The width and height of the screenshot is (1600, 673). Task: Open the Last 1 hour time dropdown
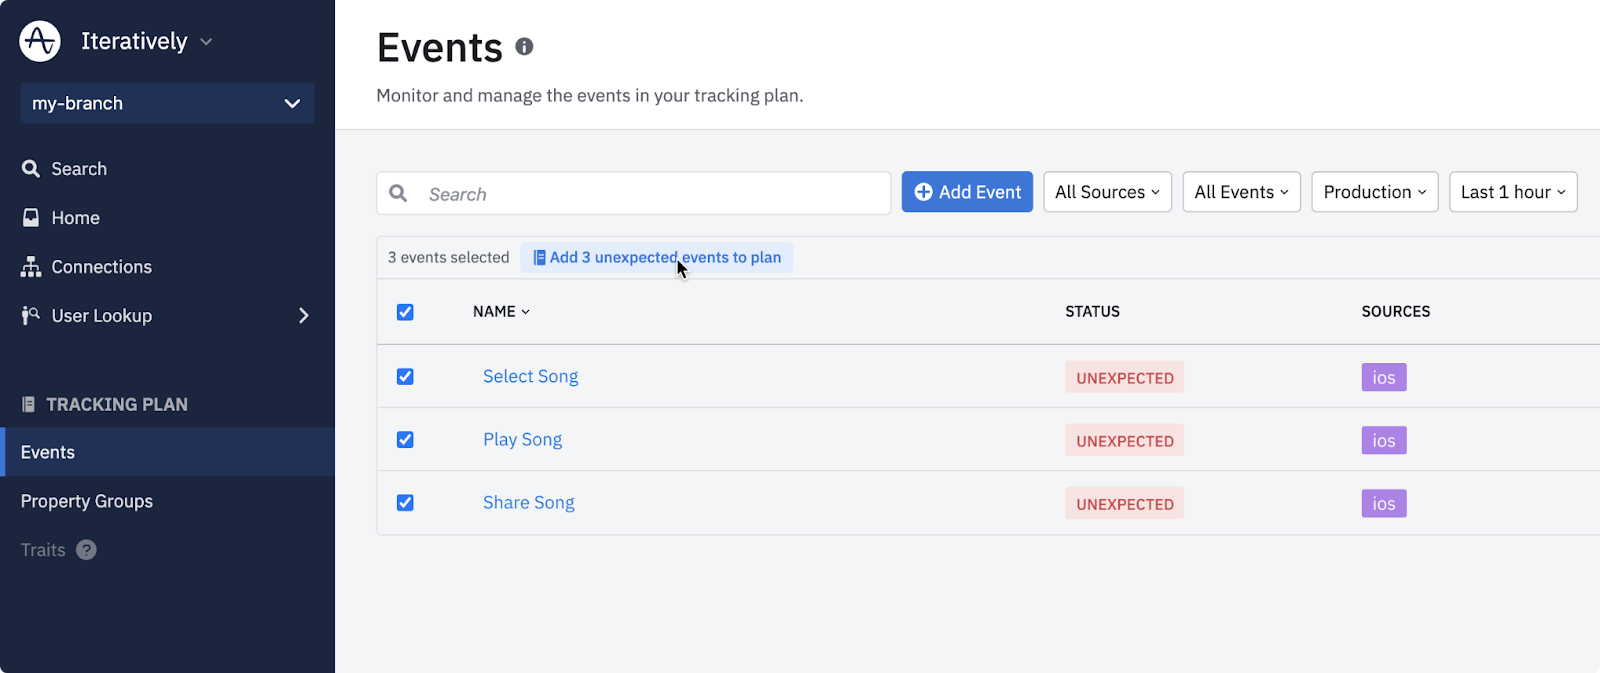click(1512, 192)
